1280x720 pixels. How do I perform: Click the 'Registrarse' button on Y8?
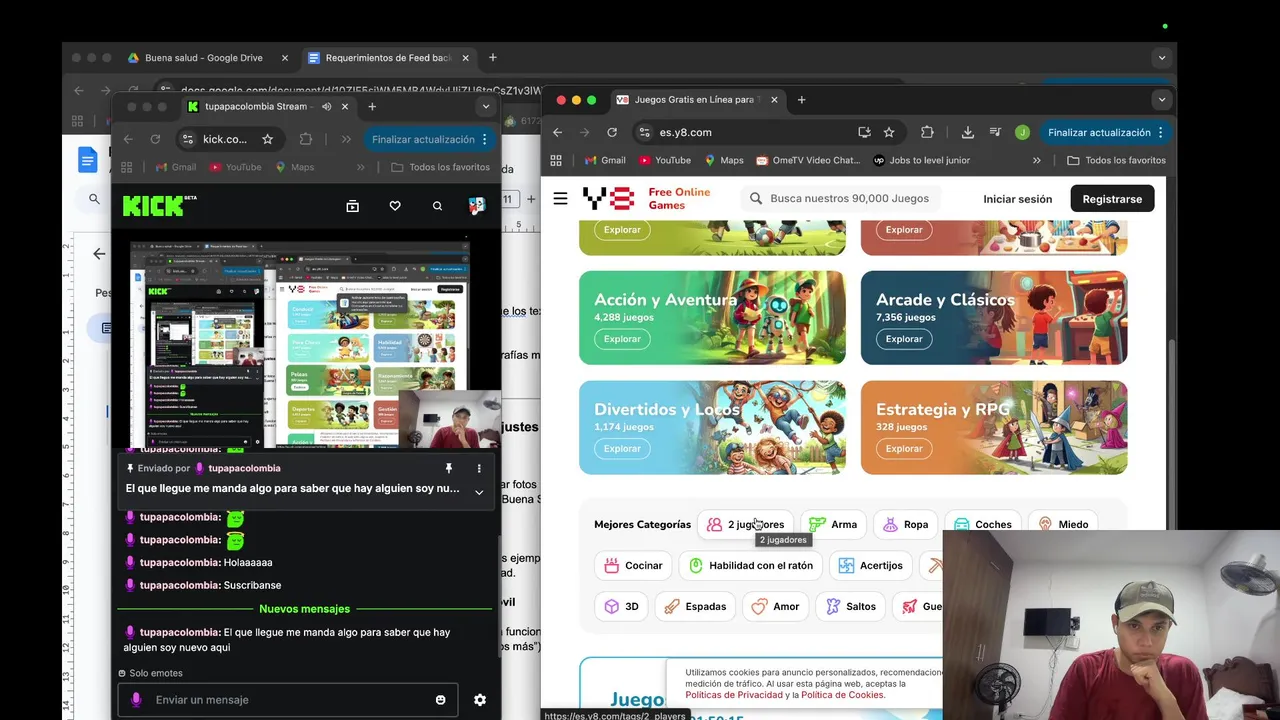pyautogui.click(x=1112, y=199)
